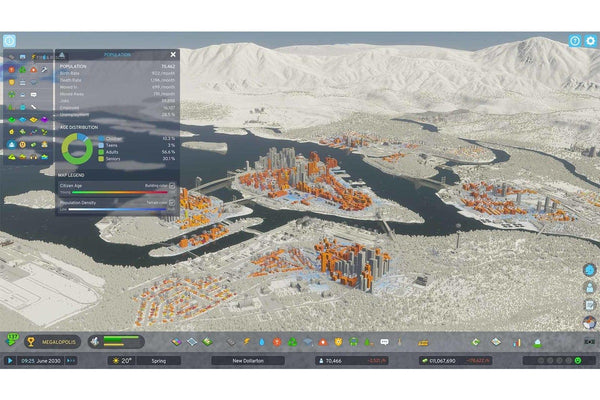Screen dimensions: 600x400
Task: Select the communications speech bubble info view
Action: coord(34,94)
